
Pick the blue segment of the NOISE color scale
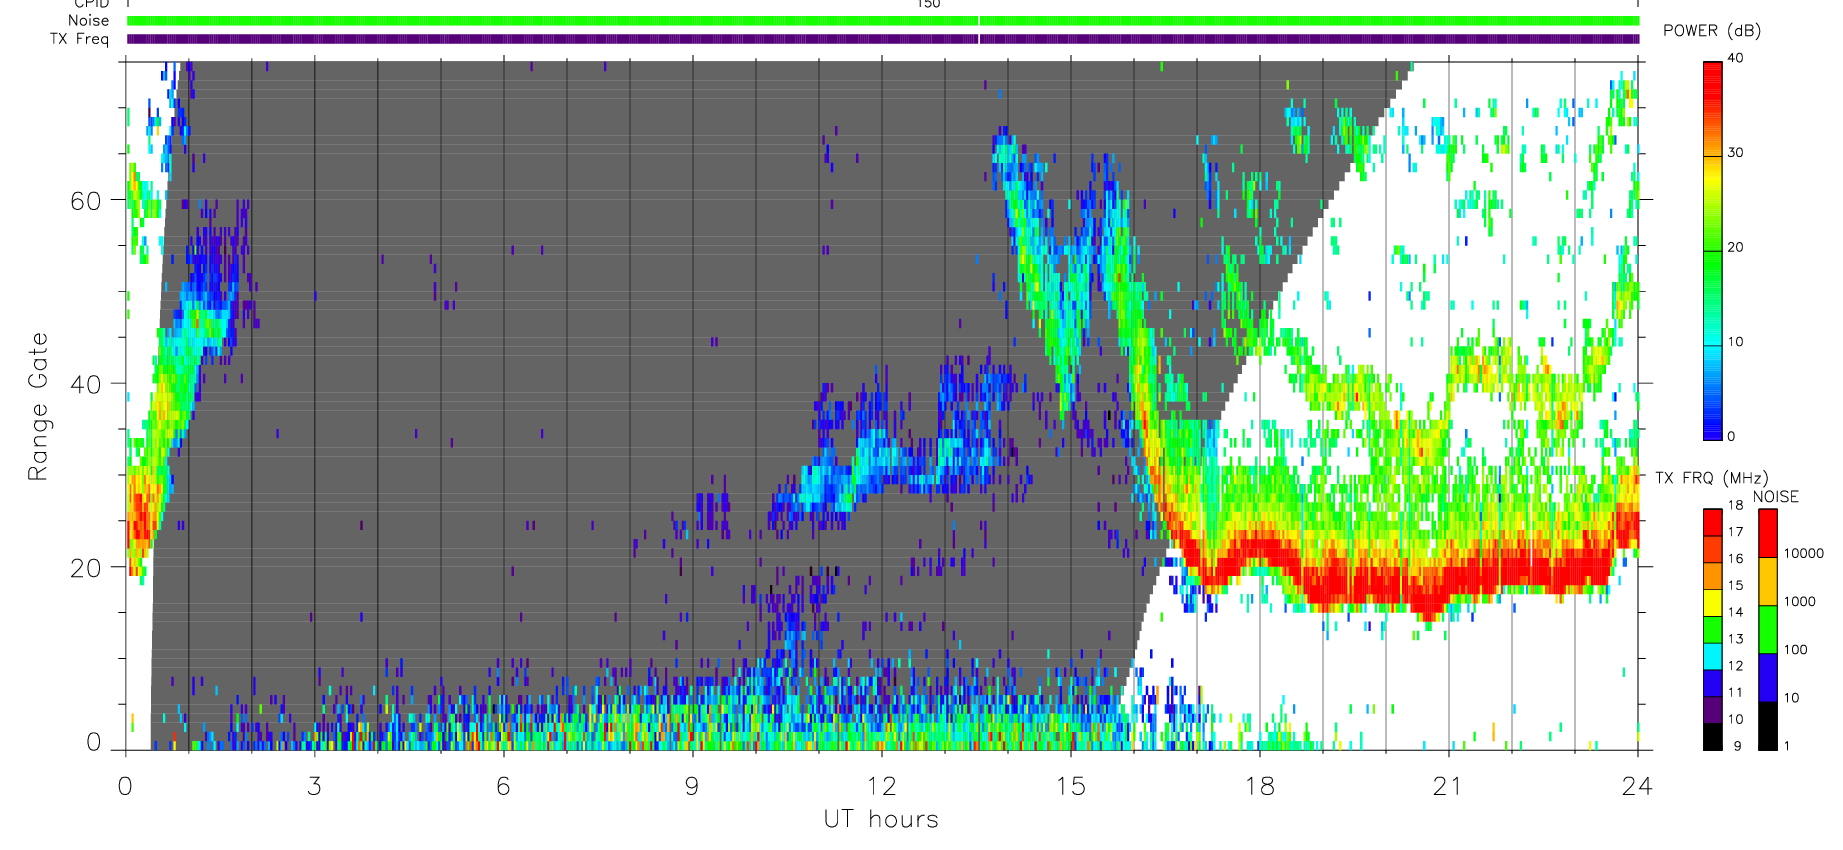click(1768, 678)
